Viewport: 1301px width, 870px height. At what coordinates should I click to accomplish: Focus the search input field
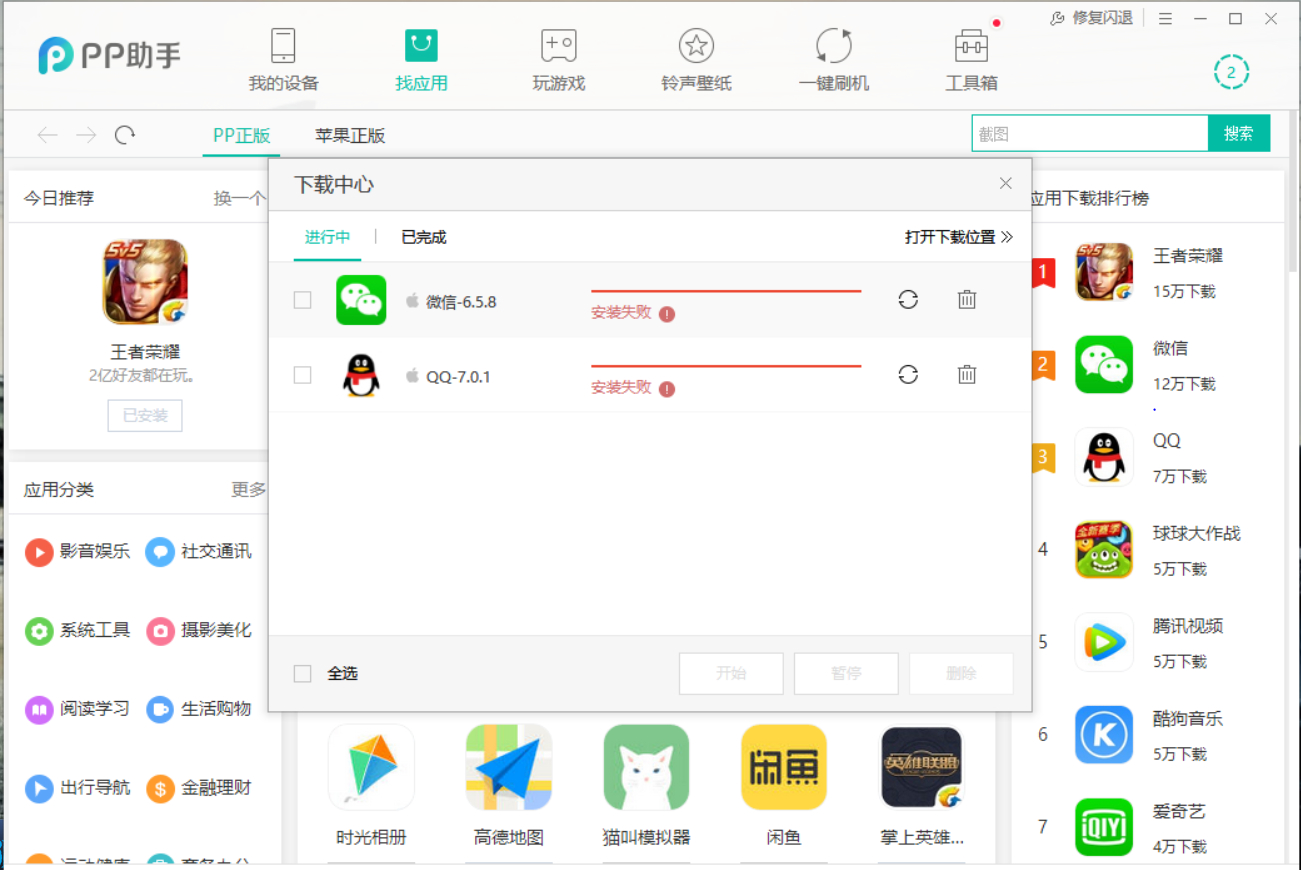coord(1090,133)
